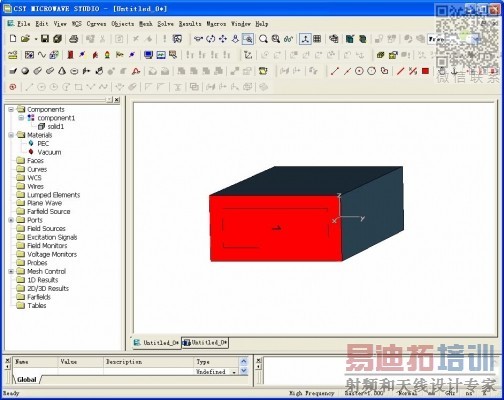This screenshot has height=400, width=504.
Task: Open the Solve menu
Action: [166, 24]
